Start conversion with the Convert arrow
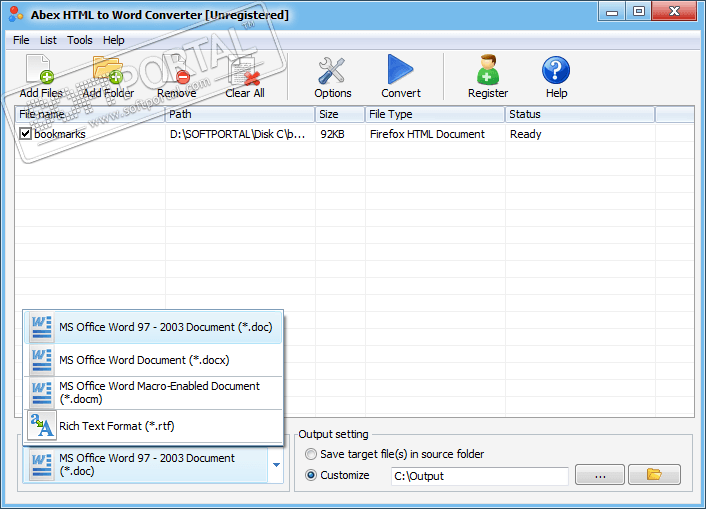The width and height of the screenshot is (706, 509). (400, 69)
